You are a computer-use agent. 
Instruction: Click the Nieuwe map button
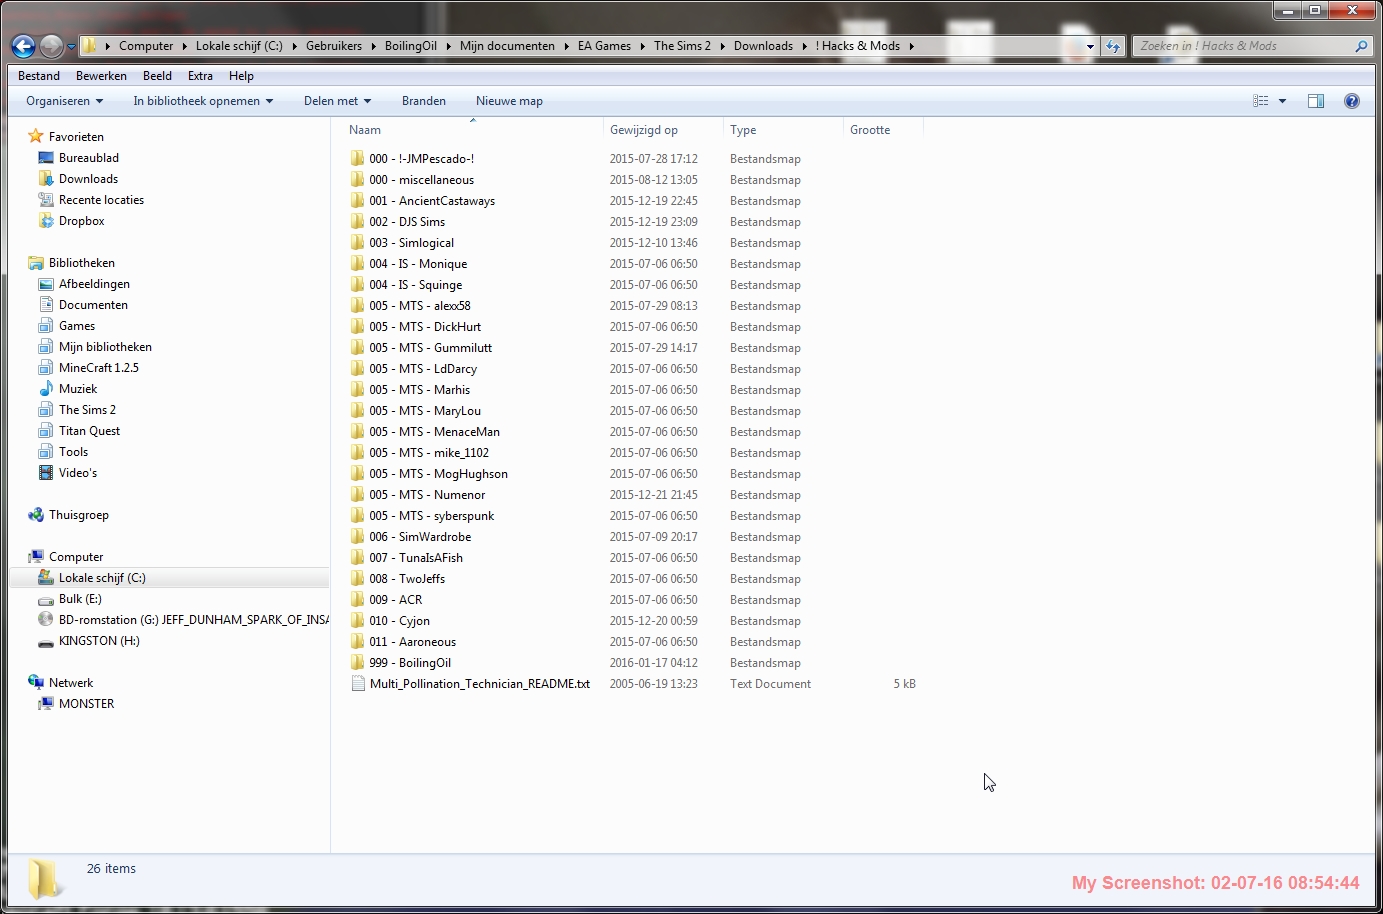coord(509,101)
